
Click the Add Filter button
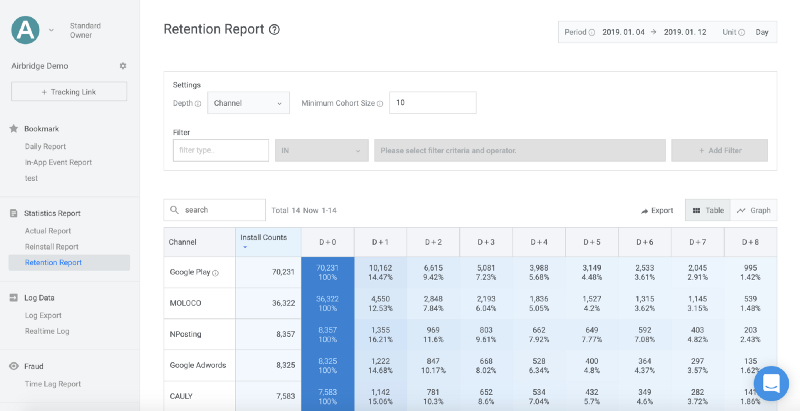719,150
